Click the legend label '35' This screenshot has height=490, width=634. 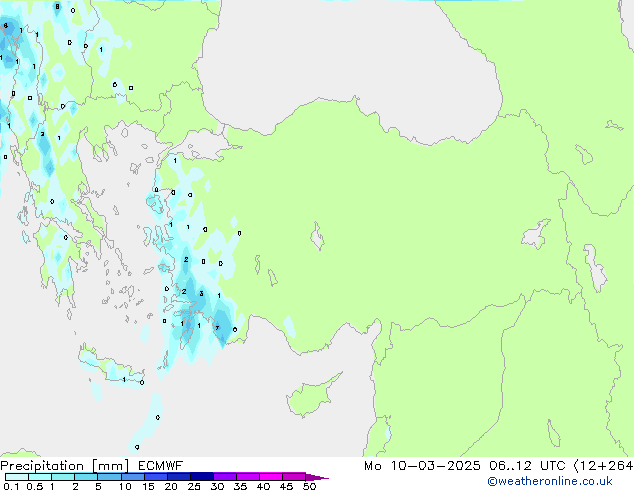coord(241,486)
